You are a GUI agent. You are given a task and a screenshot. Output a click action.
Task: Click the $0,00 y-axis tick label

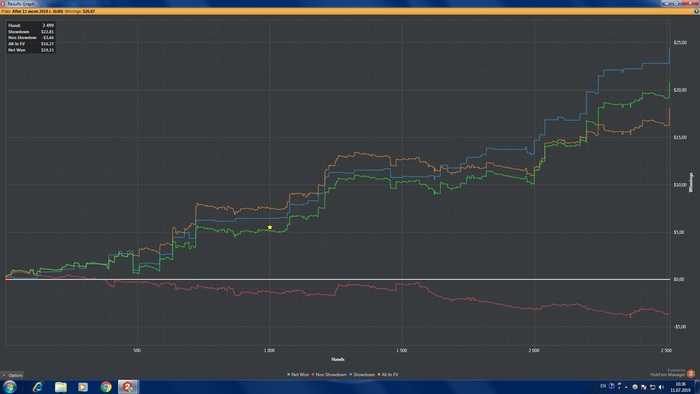tap(679, 279)
